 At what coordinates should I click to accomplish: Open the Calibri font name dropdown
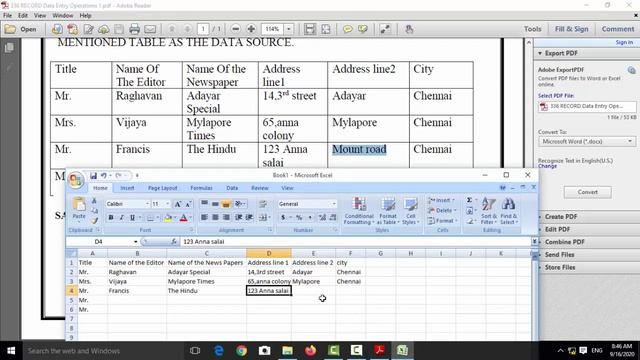[147, 204]
